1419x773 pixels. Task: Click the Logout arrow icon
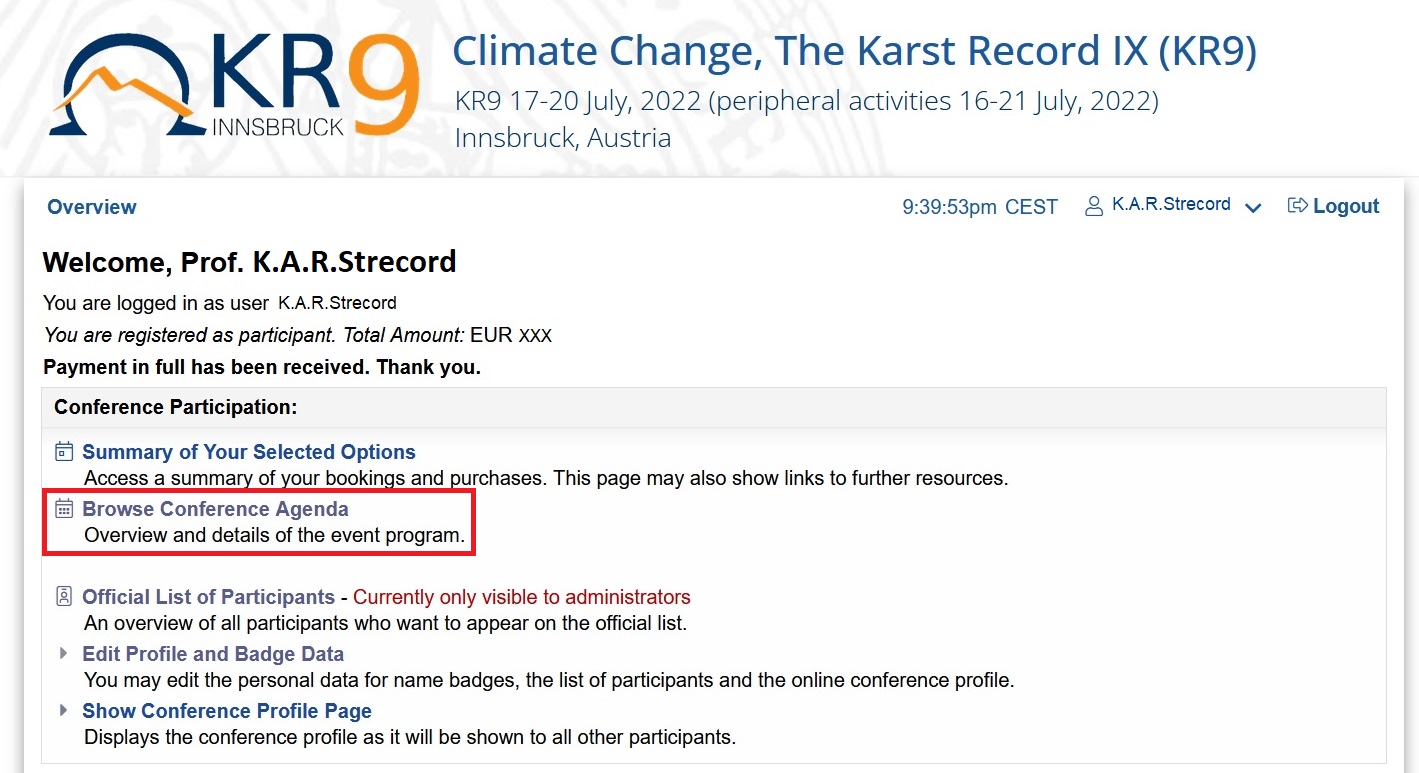click(x=1298, y=206)
